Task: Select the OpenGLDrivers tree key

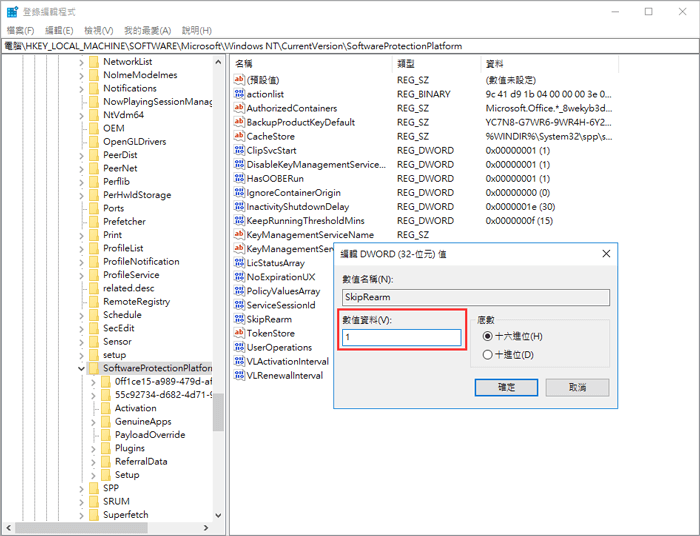Action: click(x=135, y=141)
